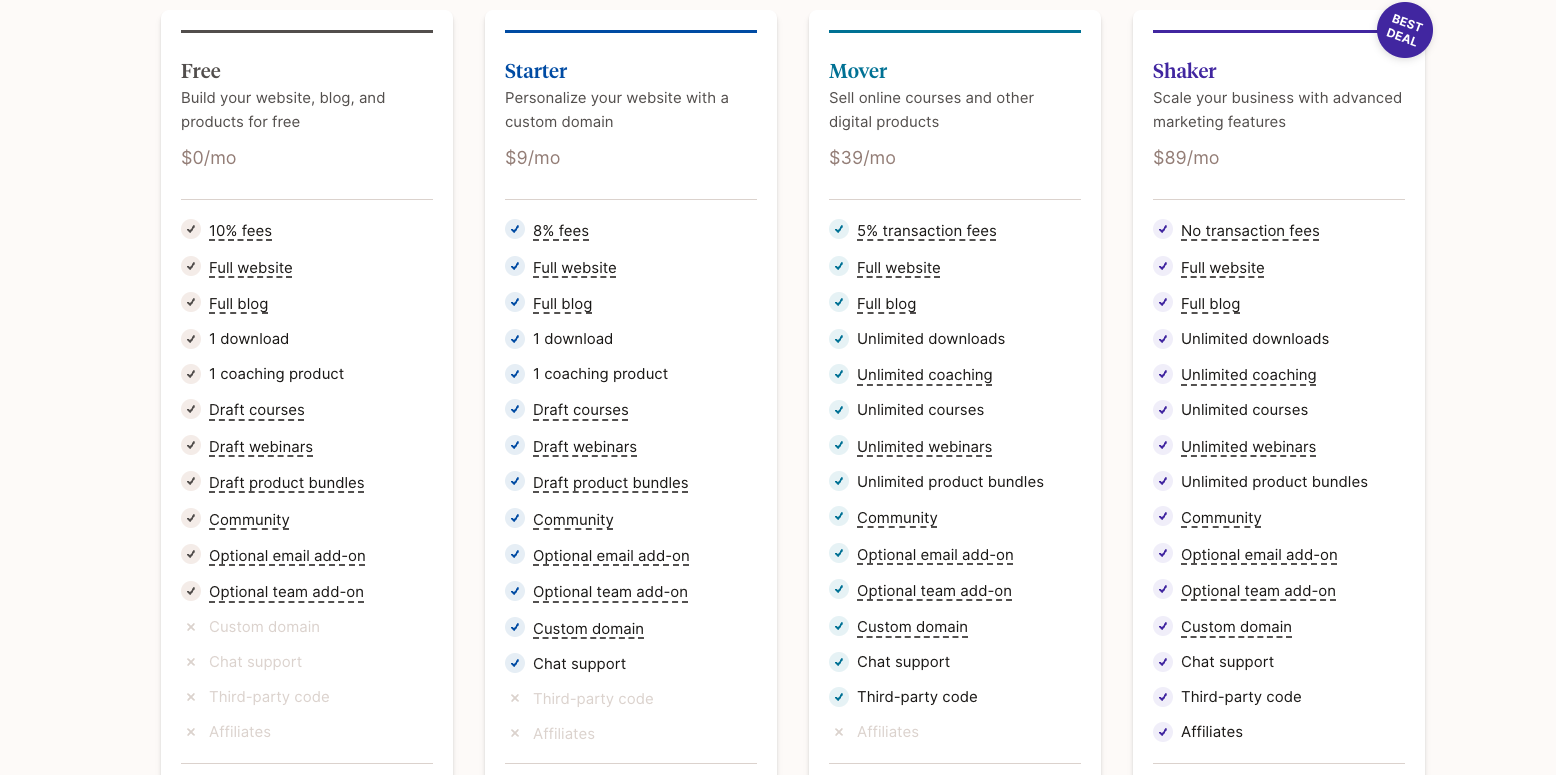The image size is (1556, 775).
Task: Click checkmark beside Mover's Third-party code
Action: coord(839,697)
